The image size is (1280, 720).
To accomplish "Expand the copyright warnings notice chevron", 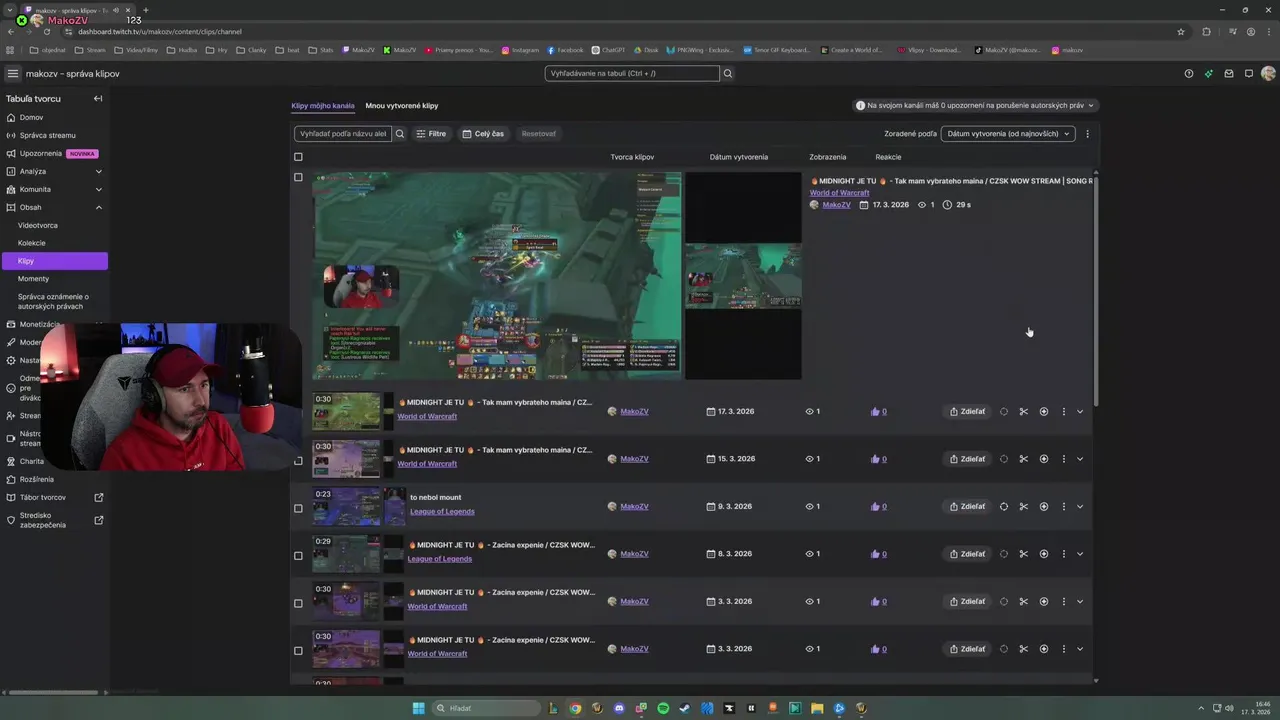I will pos(1091,105).
